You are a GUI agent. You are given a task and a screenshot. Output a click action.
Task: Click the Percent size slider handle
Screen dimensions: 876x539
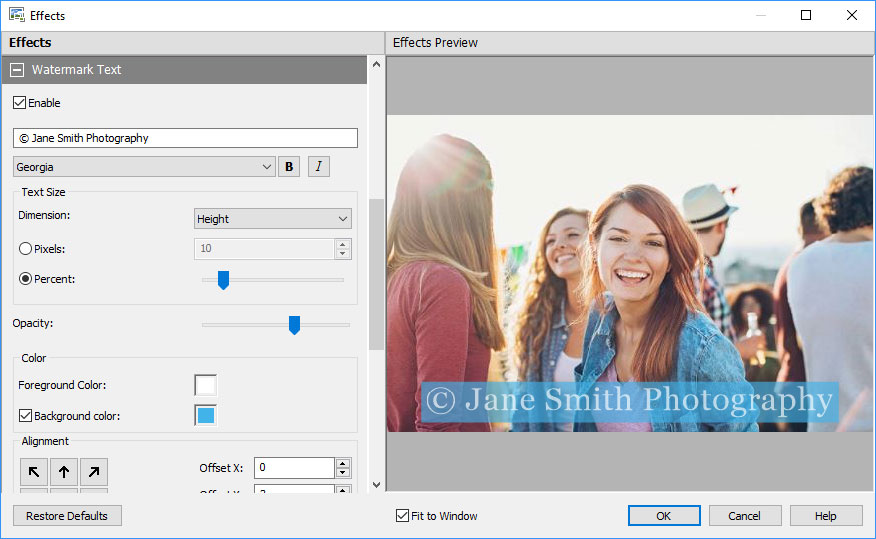[223, 280]
